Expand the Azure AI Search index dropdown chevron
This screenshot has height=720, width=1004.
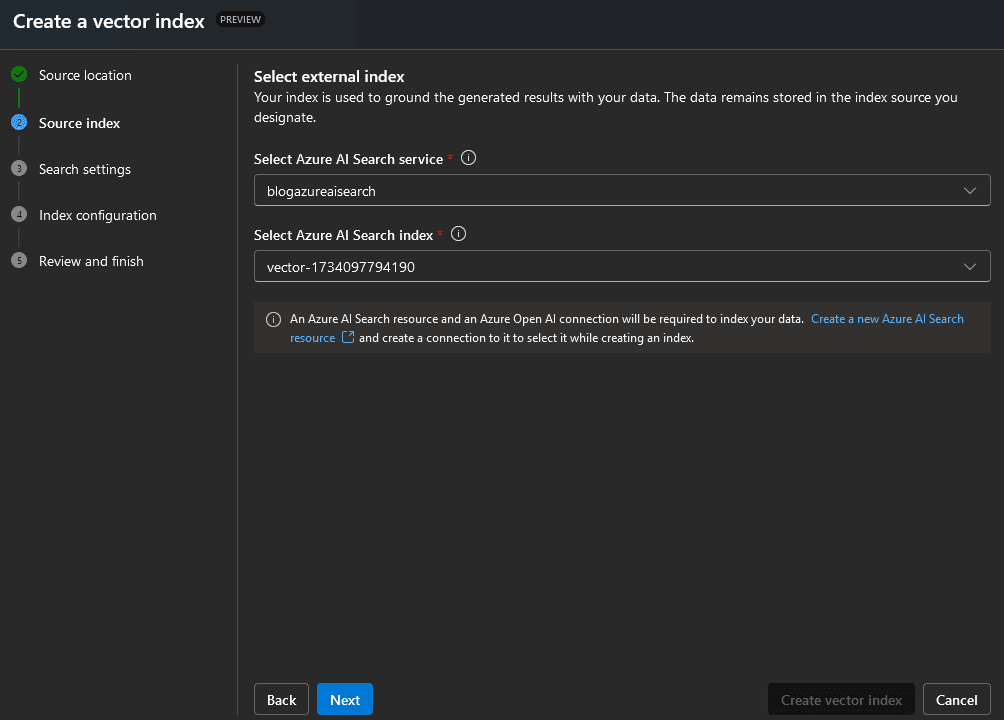968,266
